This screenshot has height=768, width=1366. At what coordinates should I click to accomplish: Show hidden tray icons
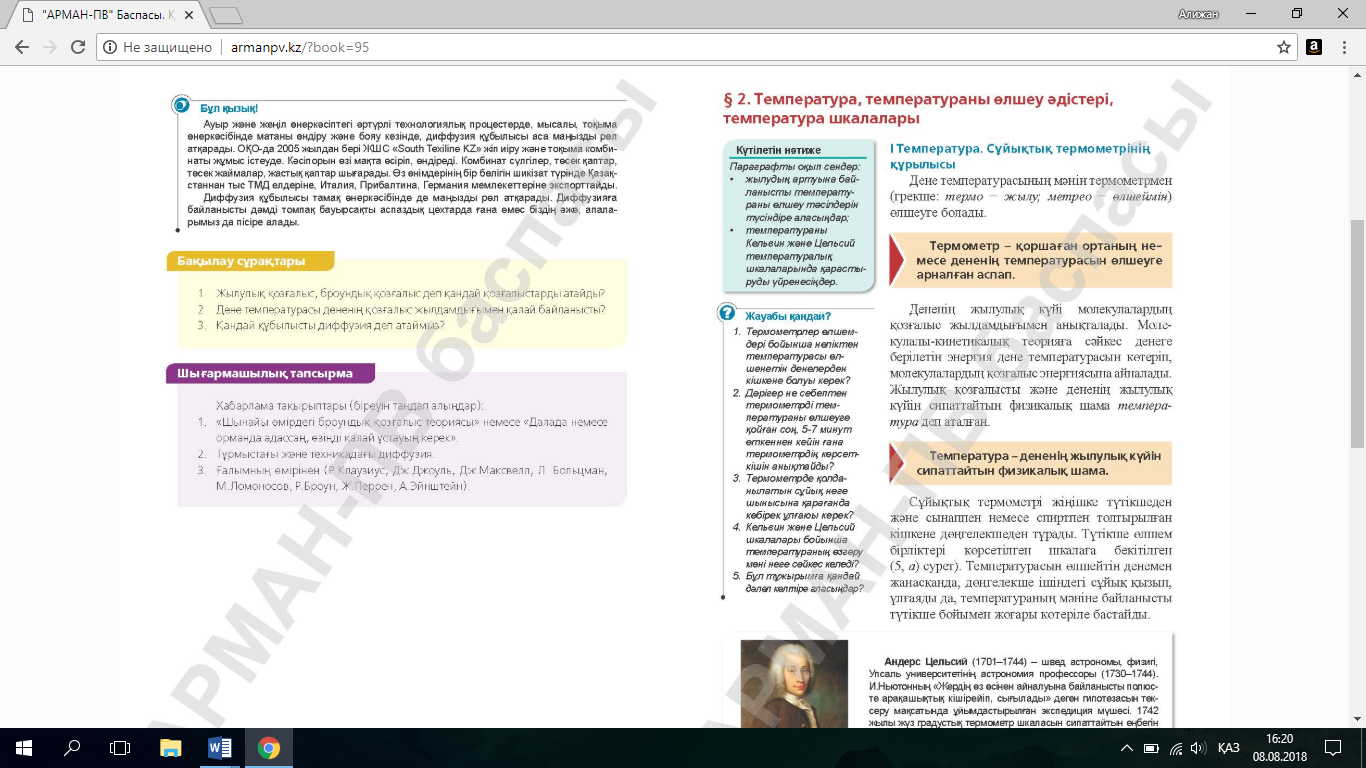[x=1127, y=747]
